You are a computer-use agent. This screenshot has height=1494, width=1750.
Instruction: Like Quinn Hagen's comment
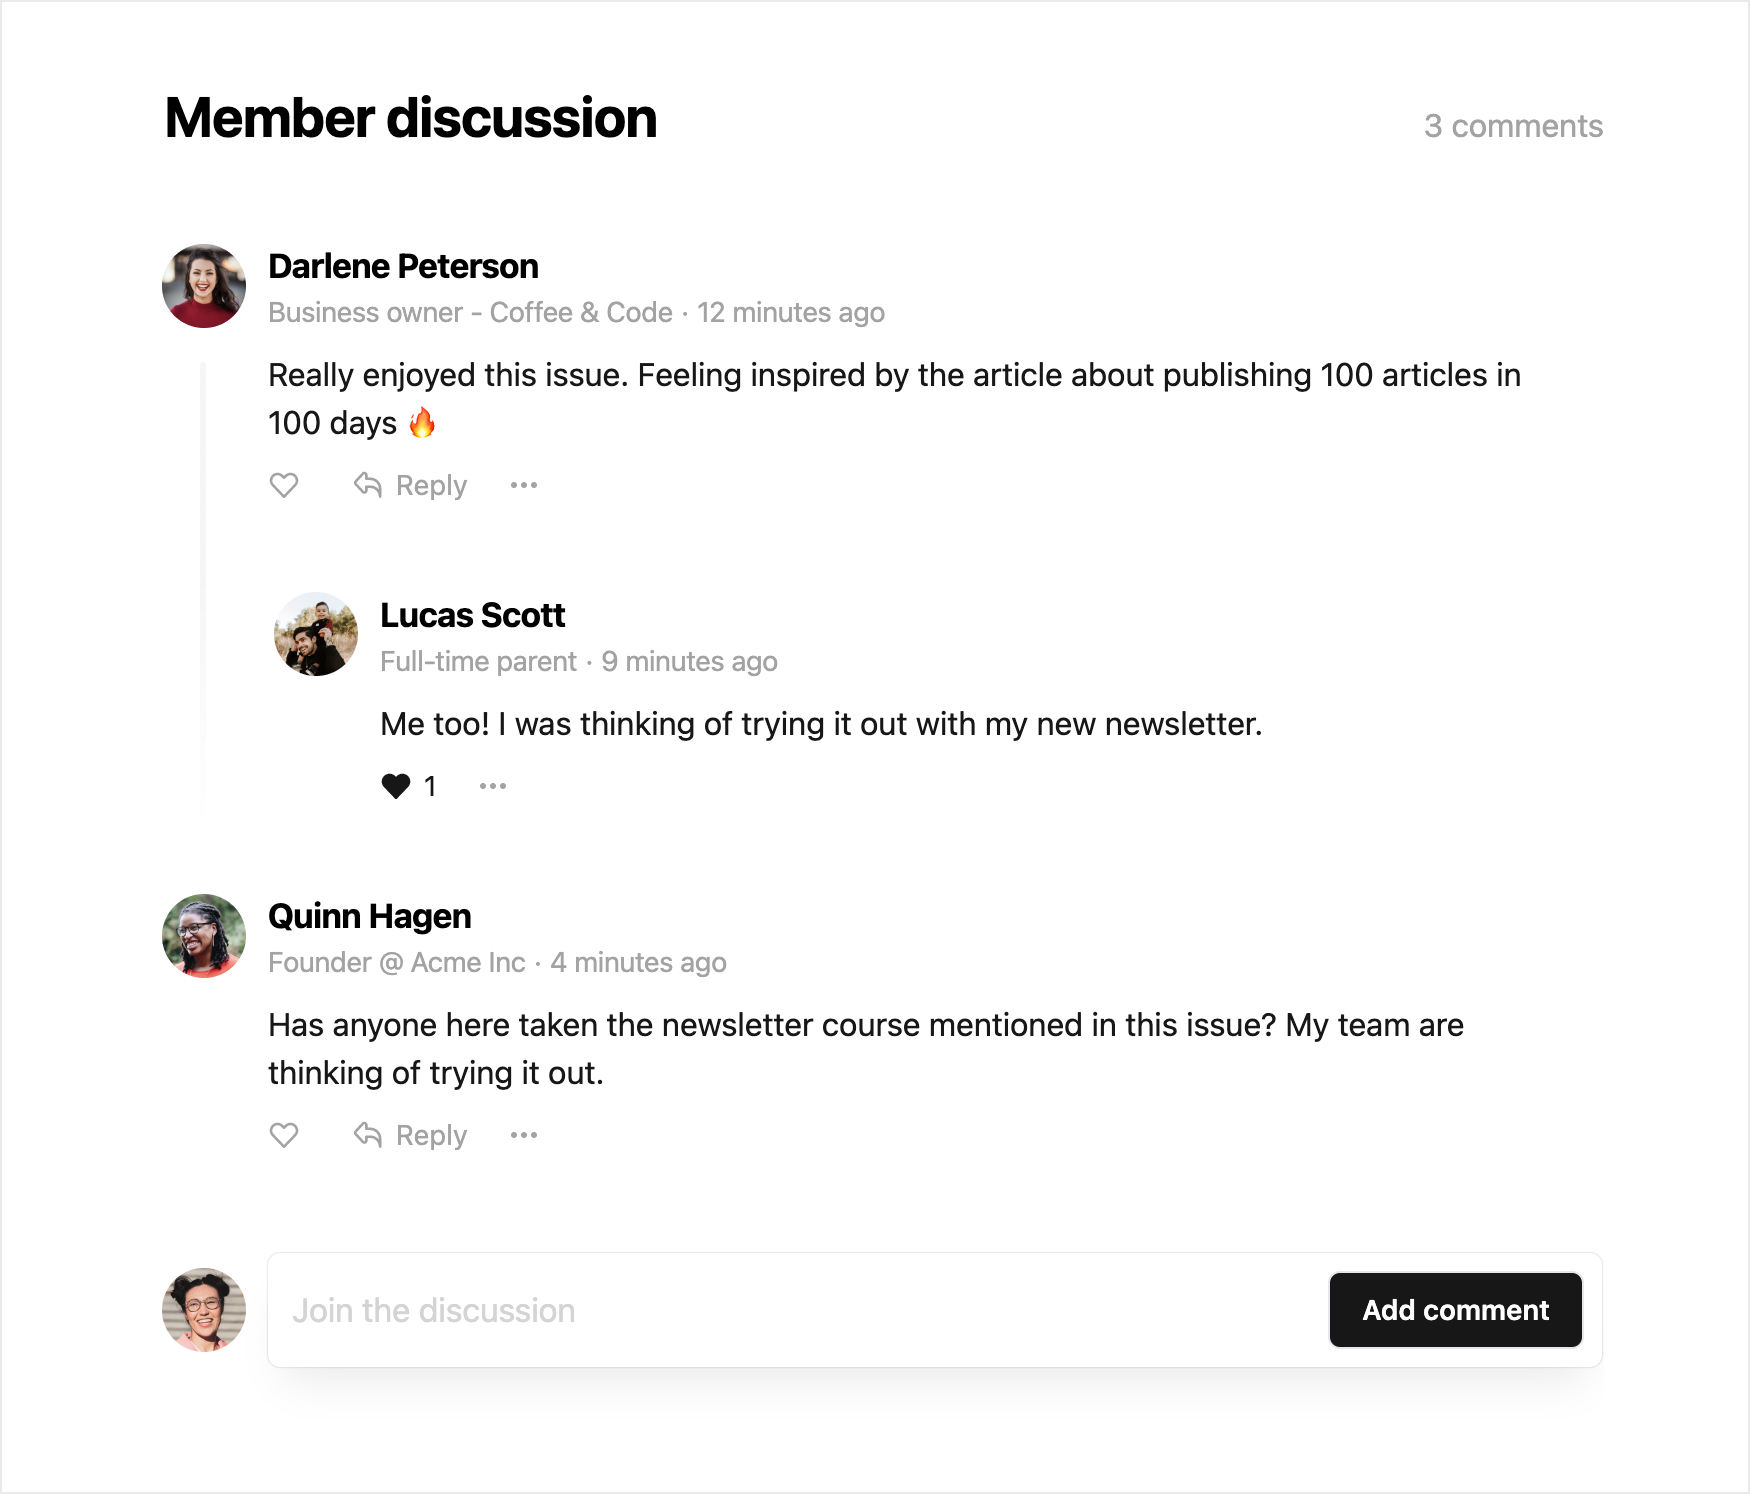[284, 1135]
